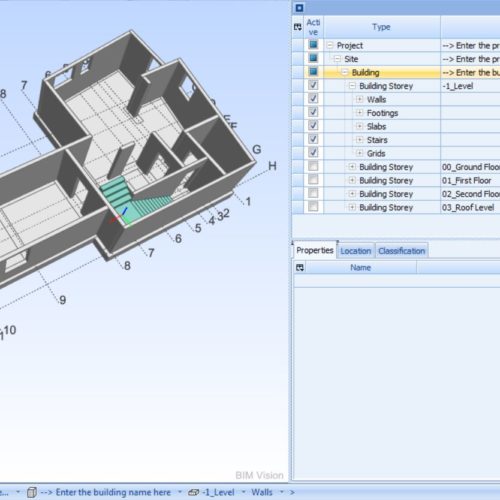500x500 pixels.
Task: Click the Type column header
Action: tap(382, 27)
